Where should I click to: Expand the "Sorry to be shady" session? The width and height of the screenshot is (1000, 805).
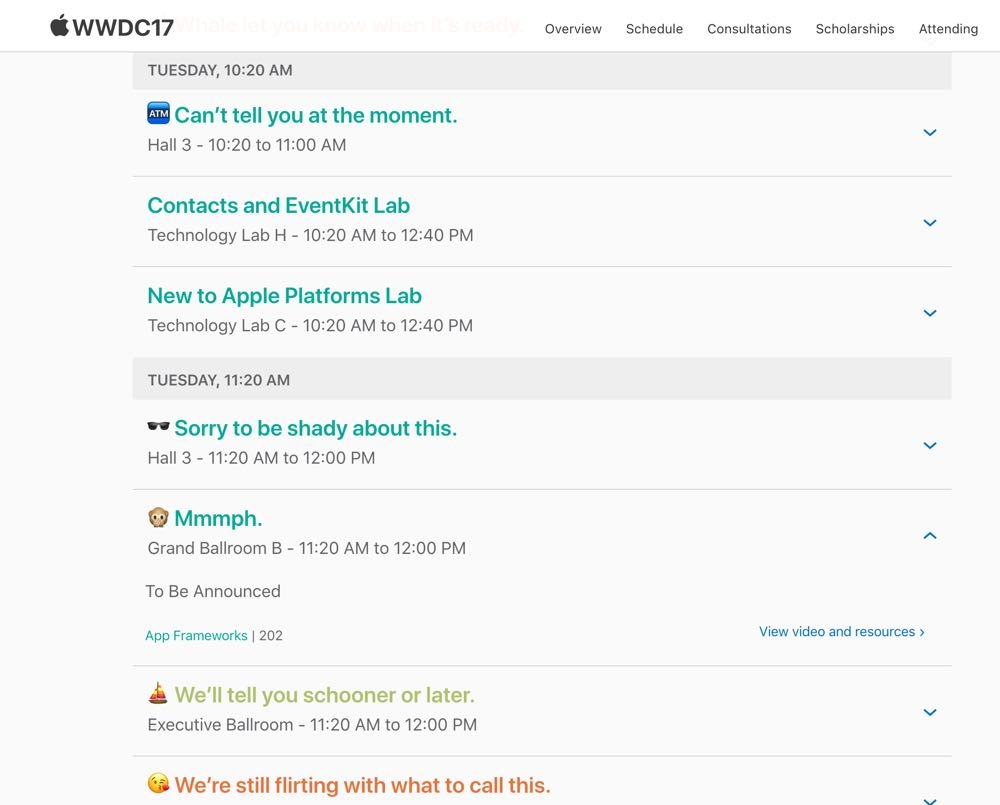coord(930,445)
